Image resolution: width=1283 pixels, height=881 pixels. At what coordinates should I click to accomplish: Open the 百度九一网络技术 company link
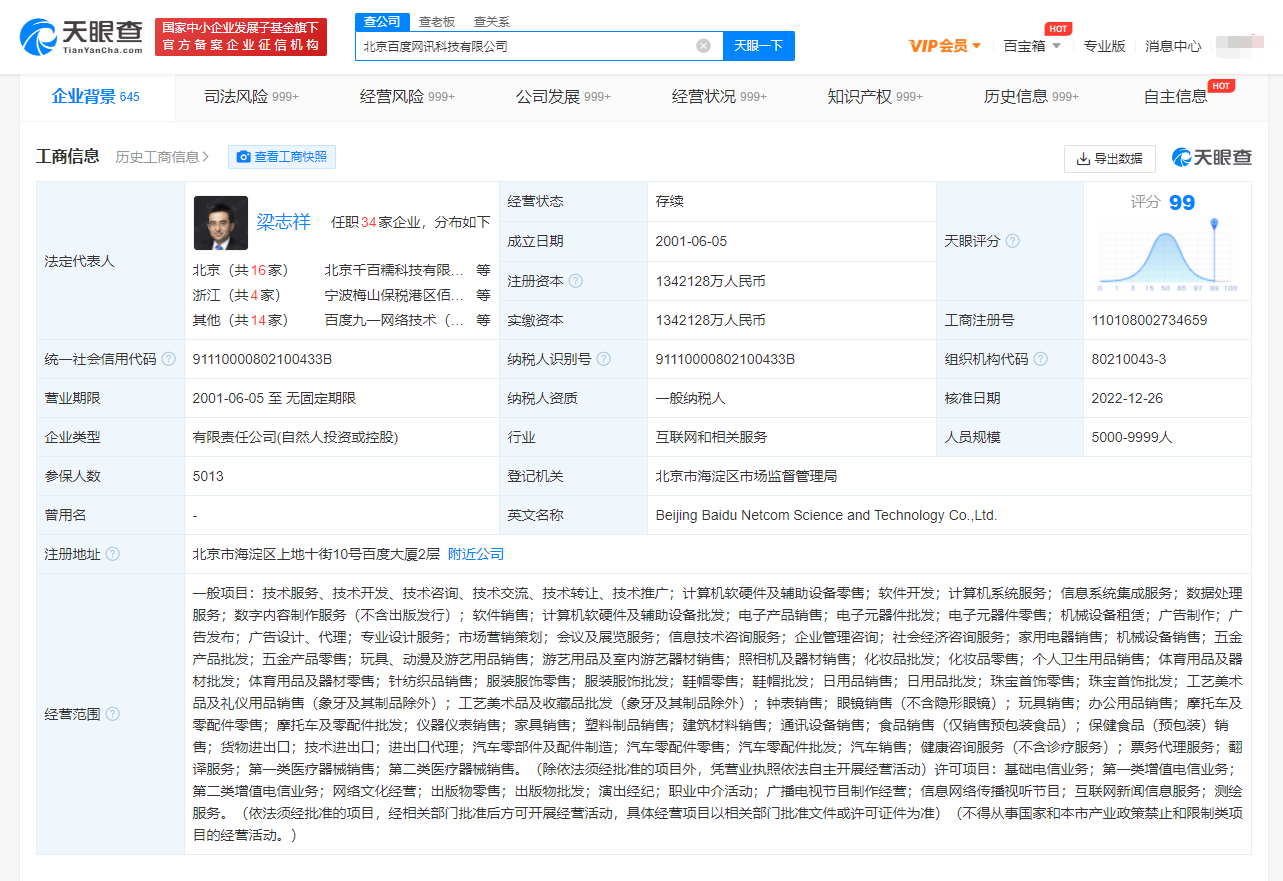coord(394,320)
